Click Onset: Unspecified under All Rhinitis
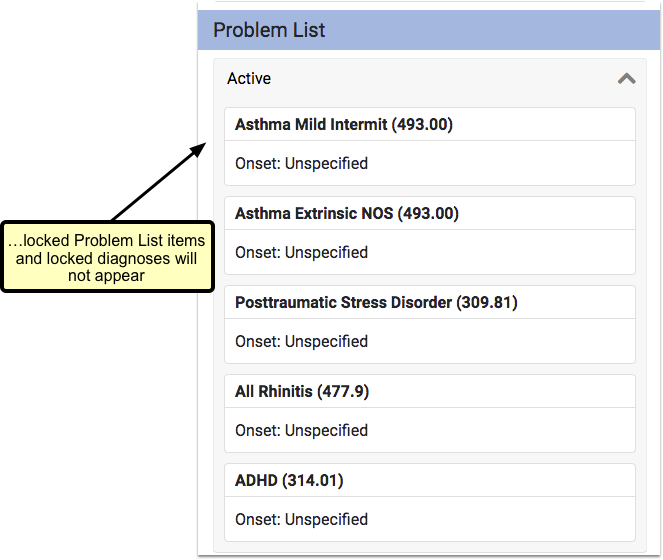 [x=301, y=431]
